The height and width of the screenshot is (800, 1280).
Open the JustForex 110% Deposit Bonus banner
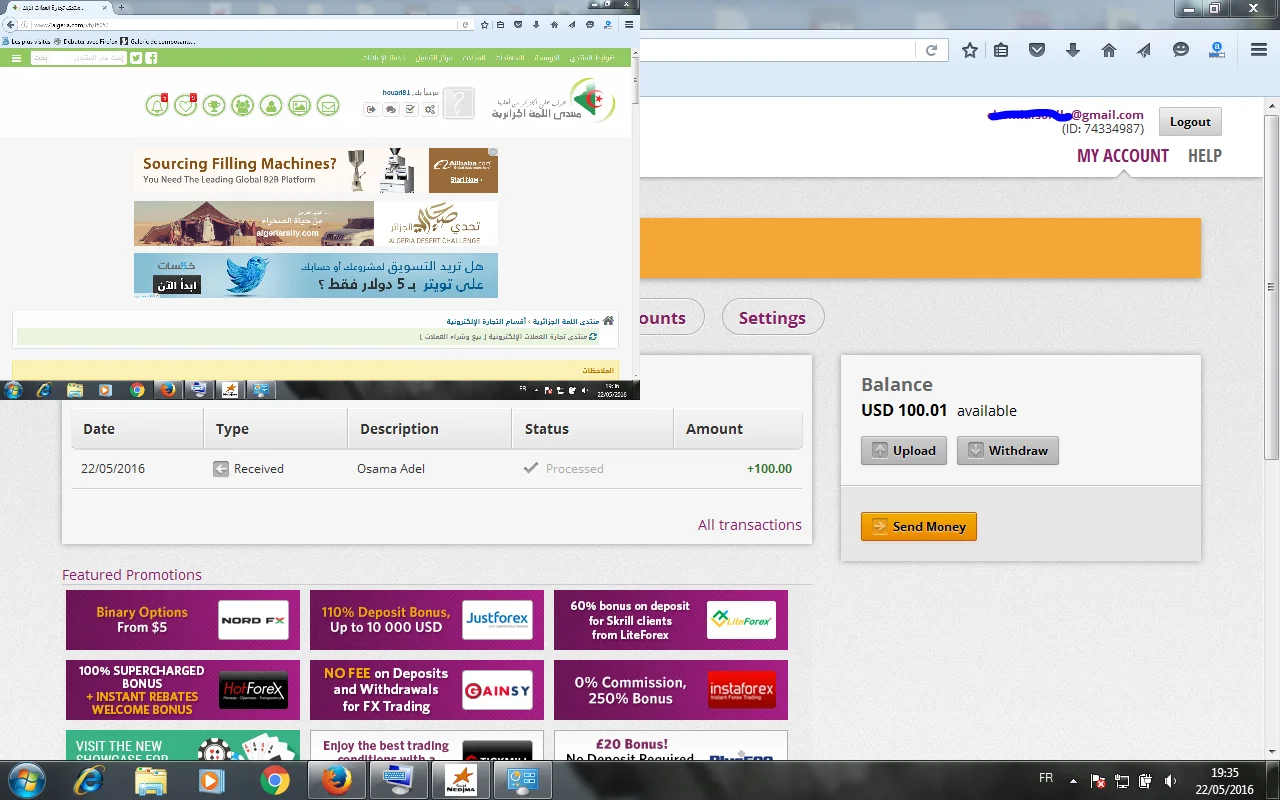(427, 620)
